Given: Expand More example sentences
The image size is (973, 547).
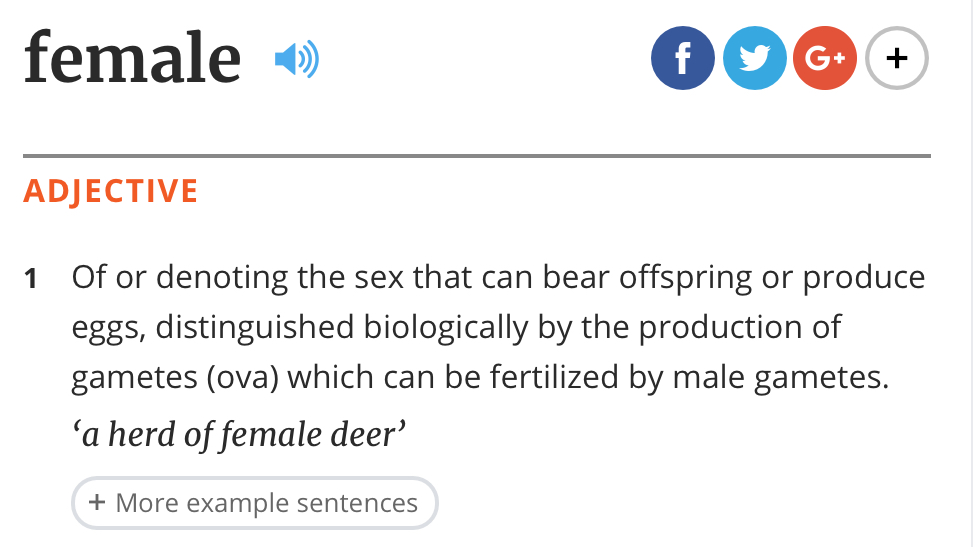Looking at the screenshot, I should coord(254,502).
